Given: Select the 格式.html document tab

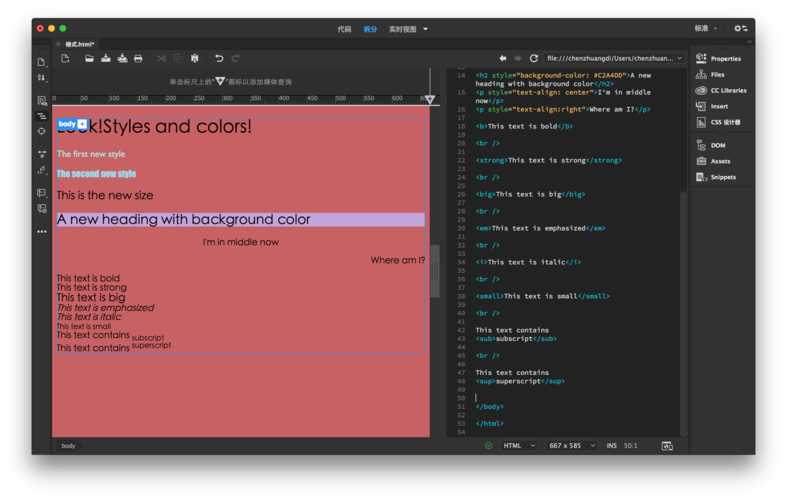Looking at the screenshot, I should point(79,45).
